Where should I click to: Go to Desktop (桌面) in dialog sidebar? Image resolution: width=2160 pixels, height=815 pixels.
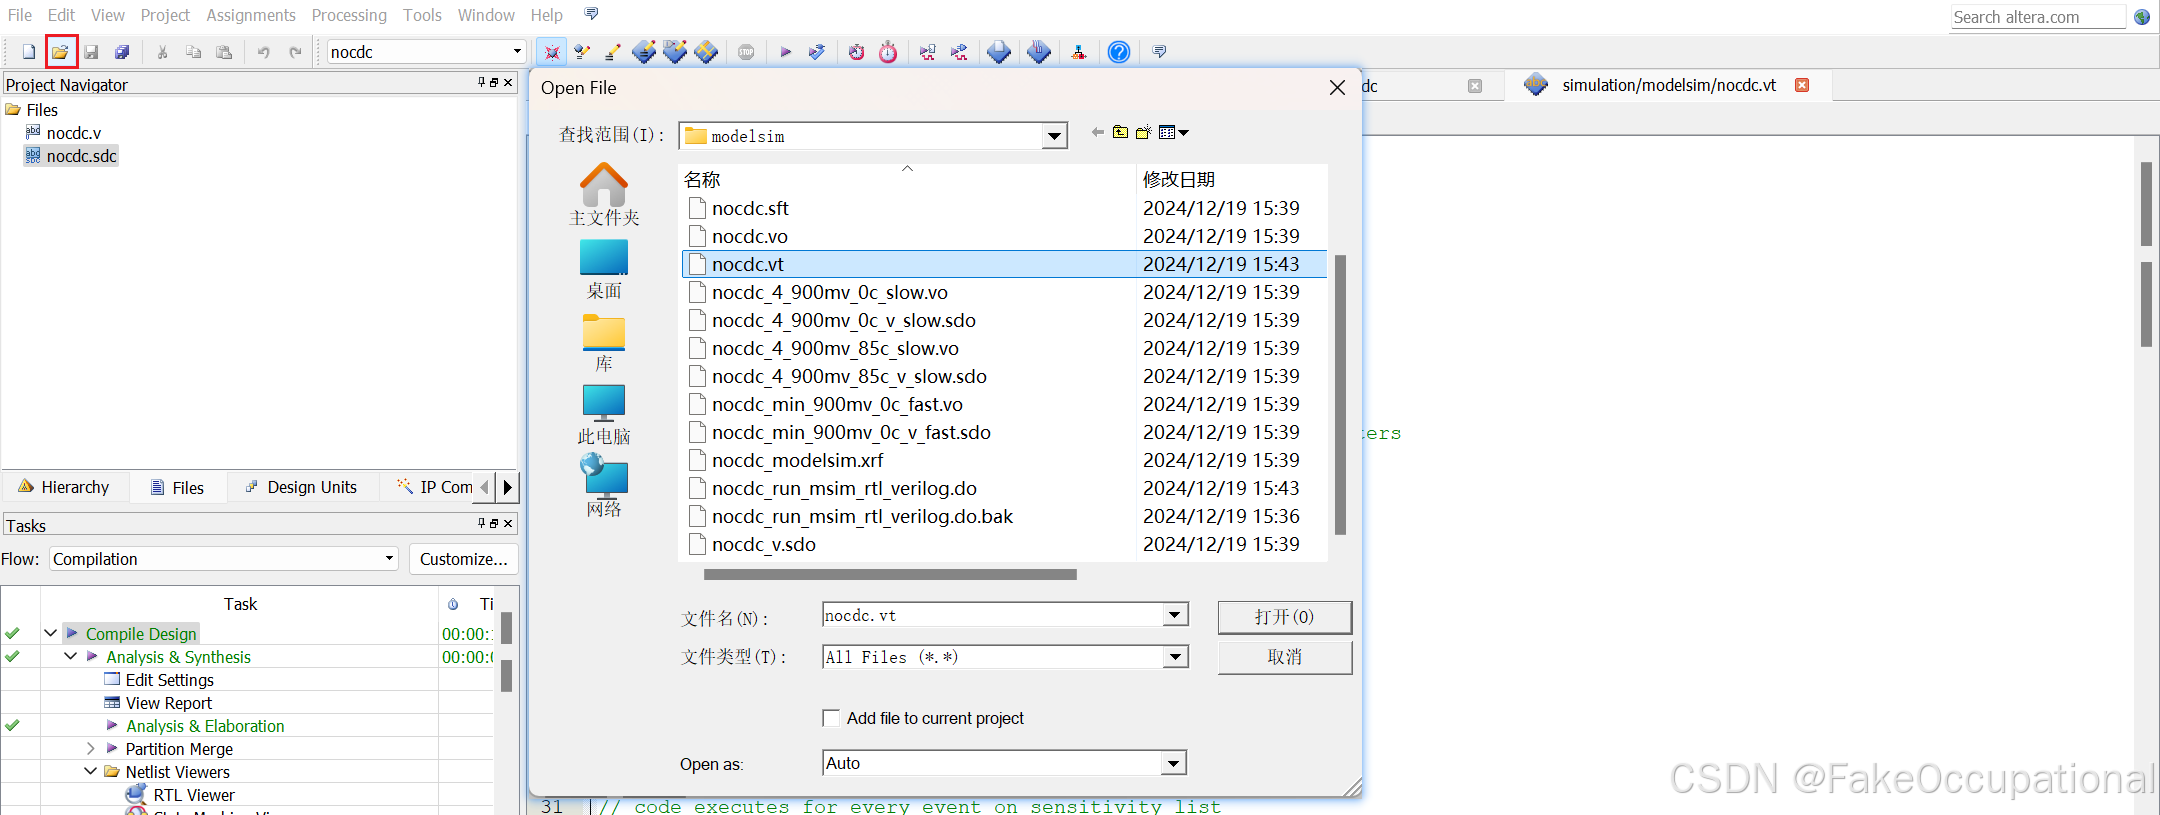click(x=604, y=269)
